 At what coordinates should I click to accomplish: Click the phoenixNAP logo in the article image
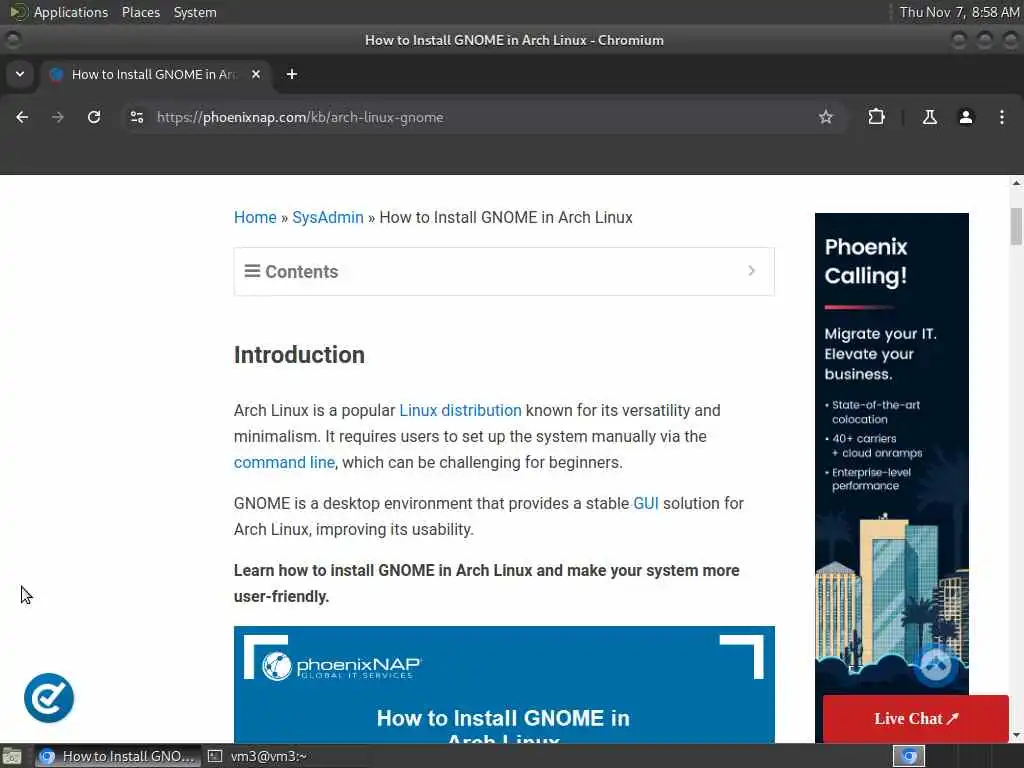[342, 666]
